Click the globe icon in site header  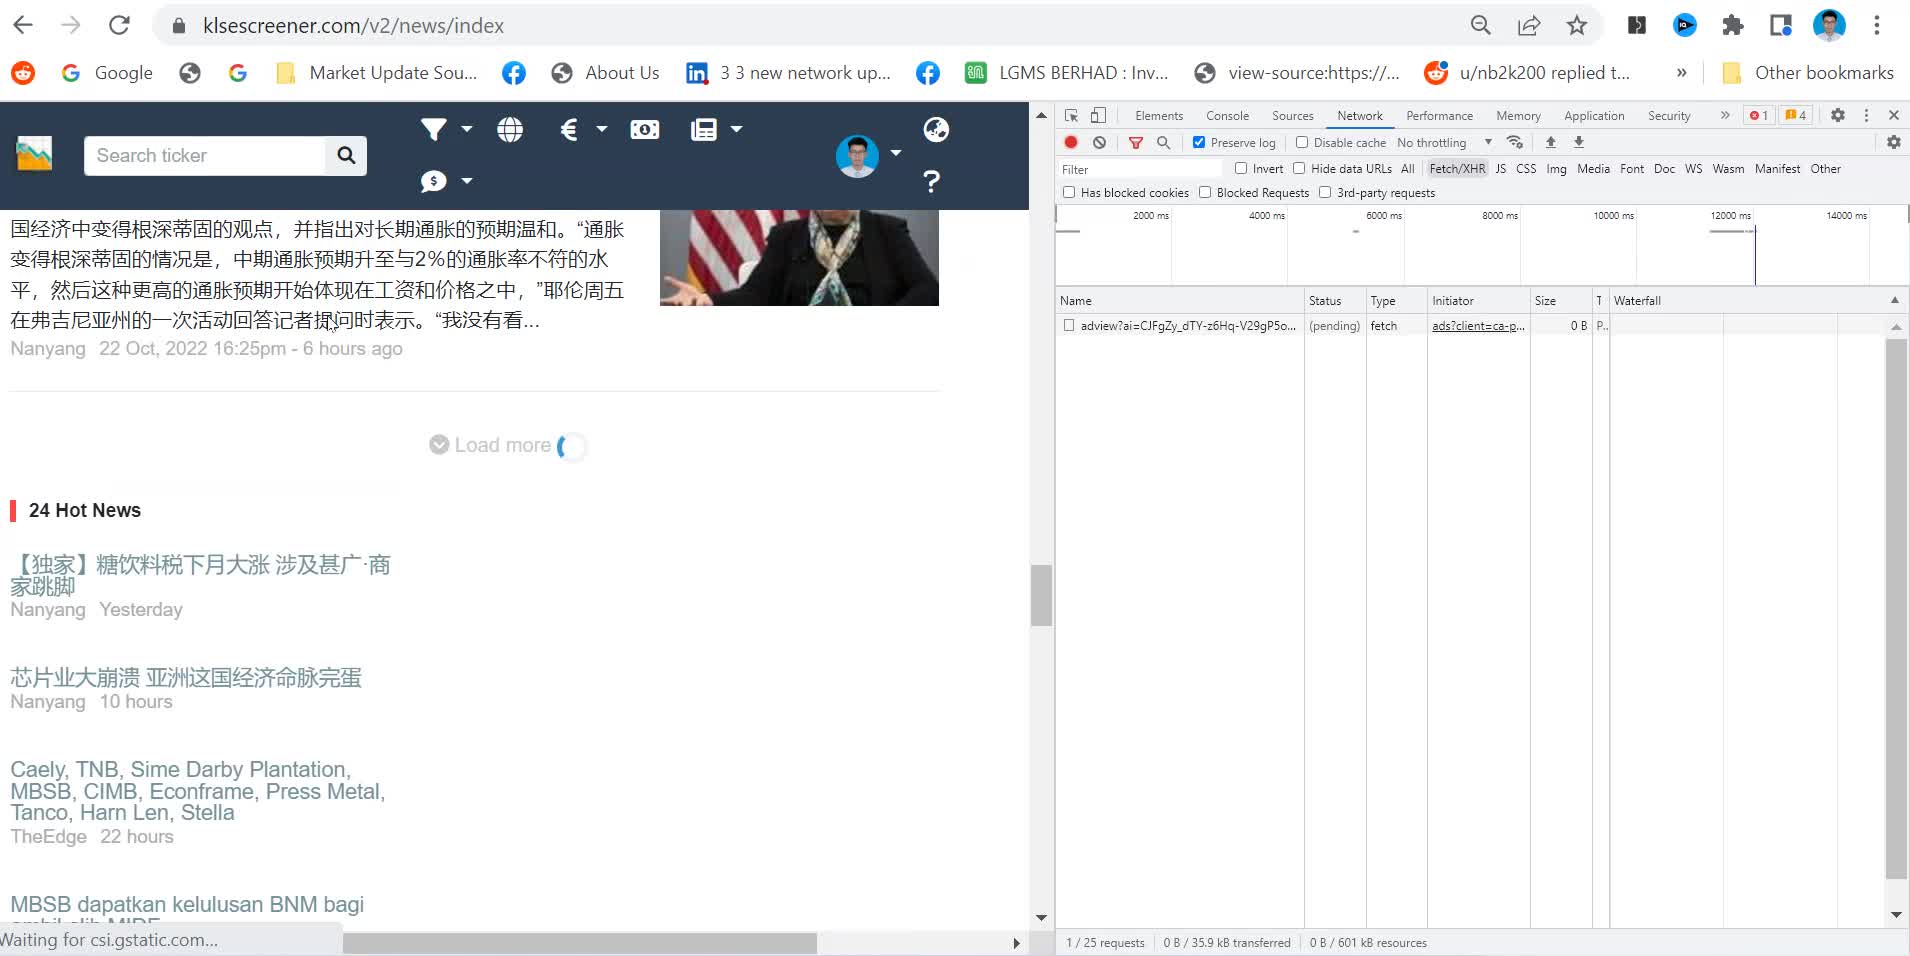coord(510,129)
